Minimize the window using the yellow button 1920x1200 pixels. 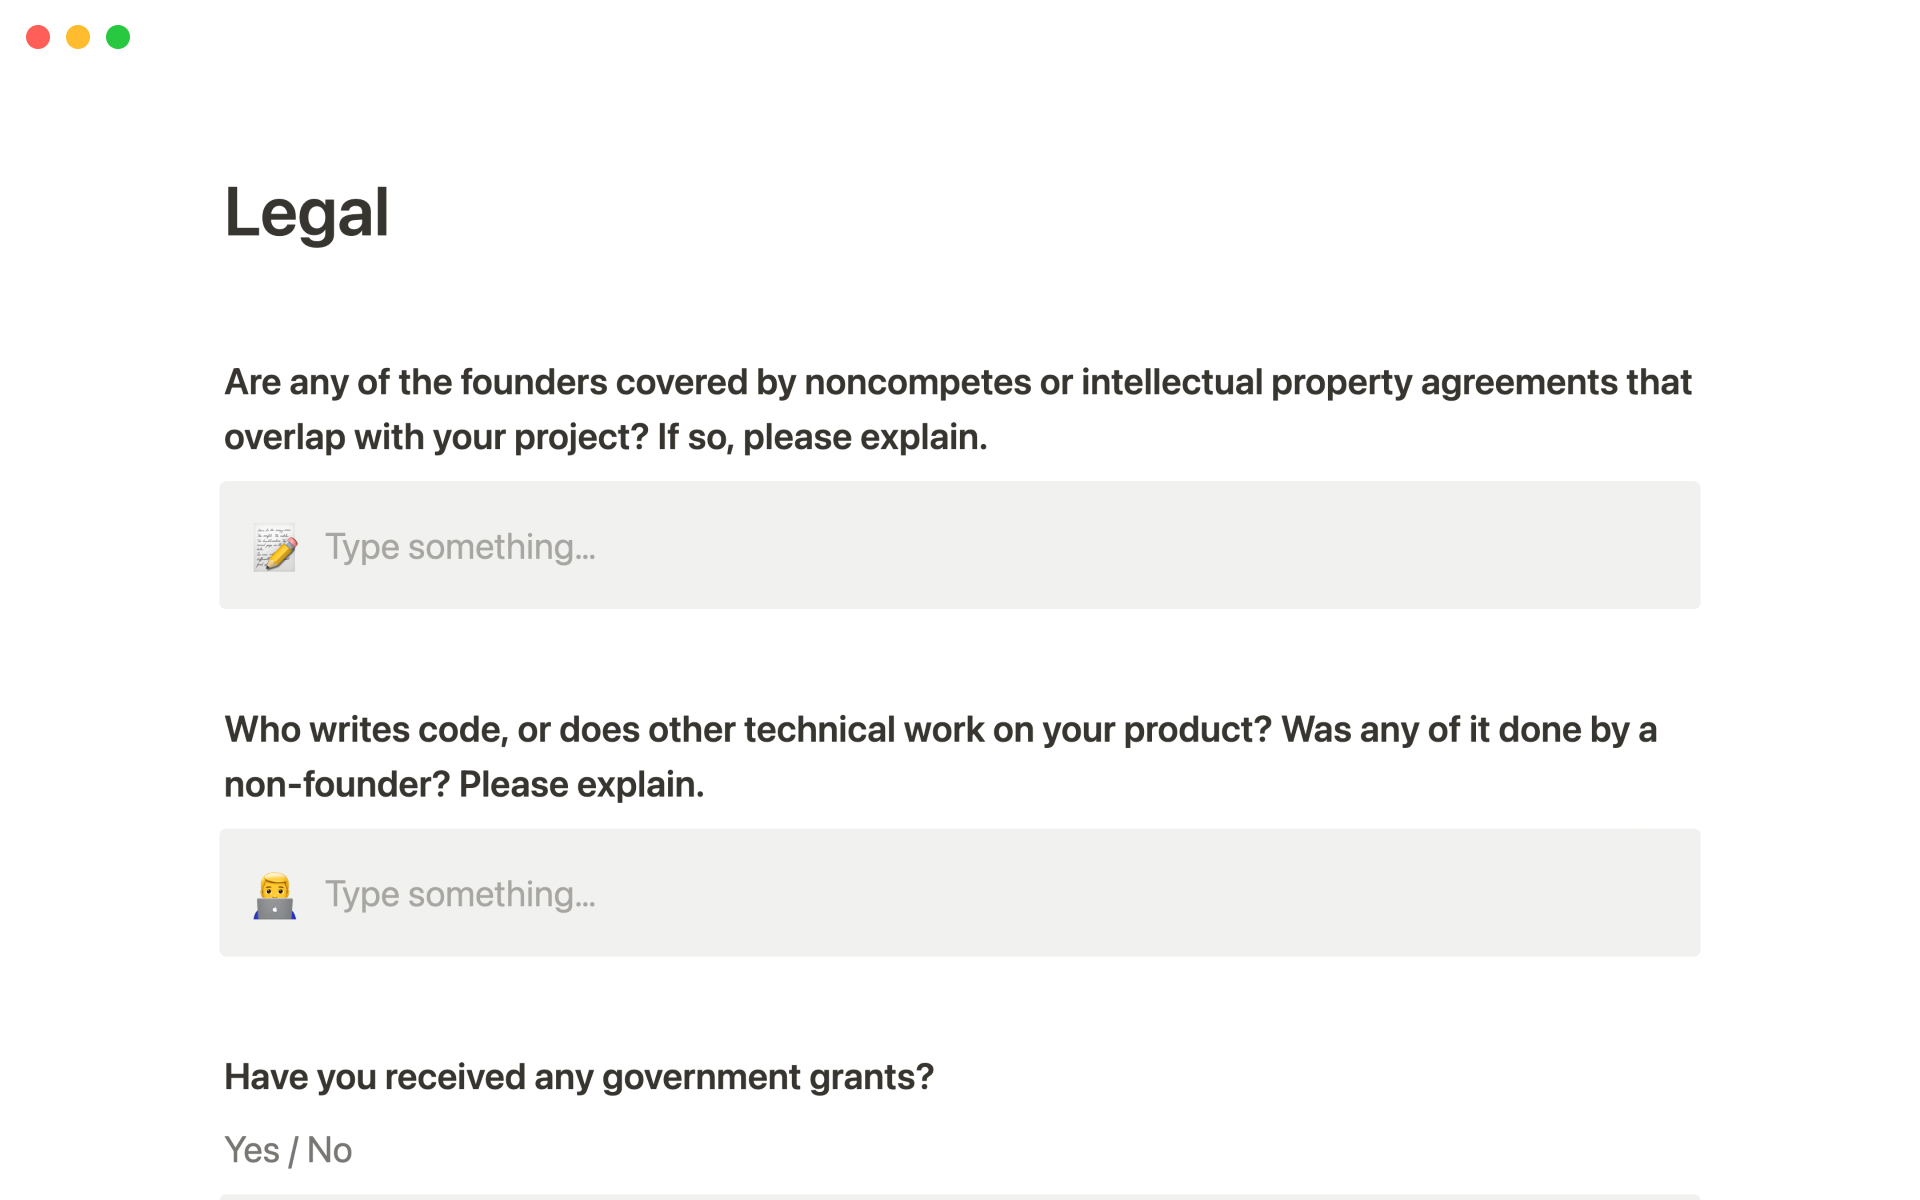coord(78,37)
